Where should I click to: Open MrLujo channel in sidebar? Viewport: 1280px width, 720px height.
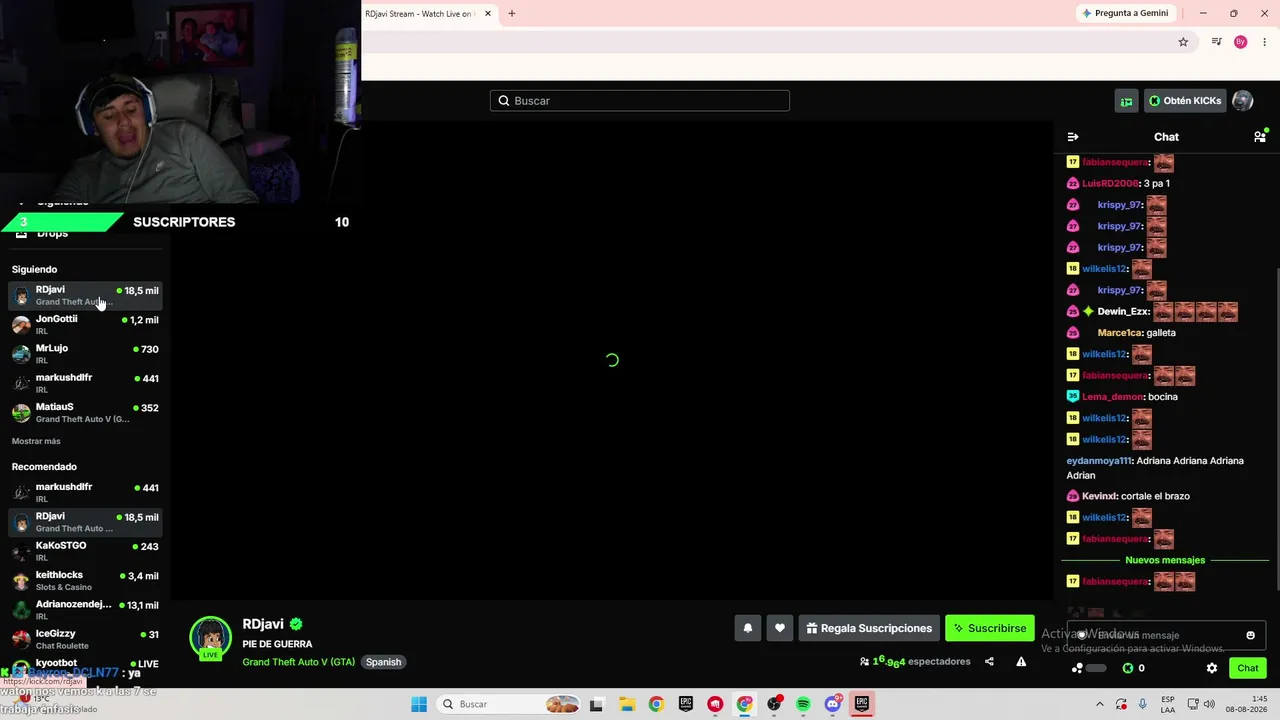click(x=85, y=354)
